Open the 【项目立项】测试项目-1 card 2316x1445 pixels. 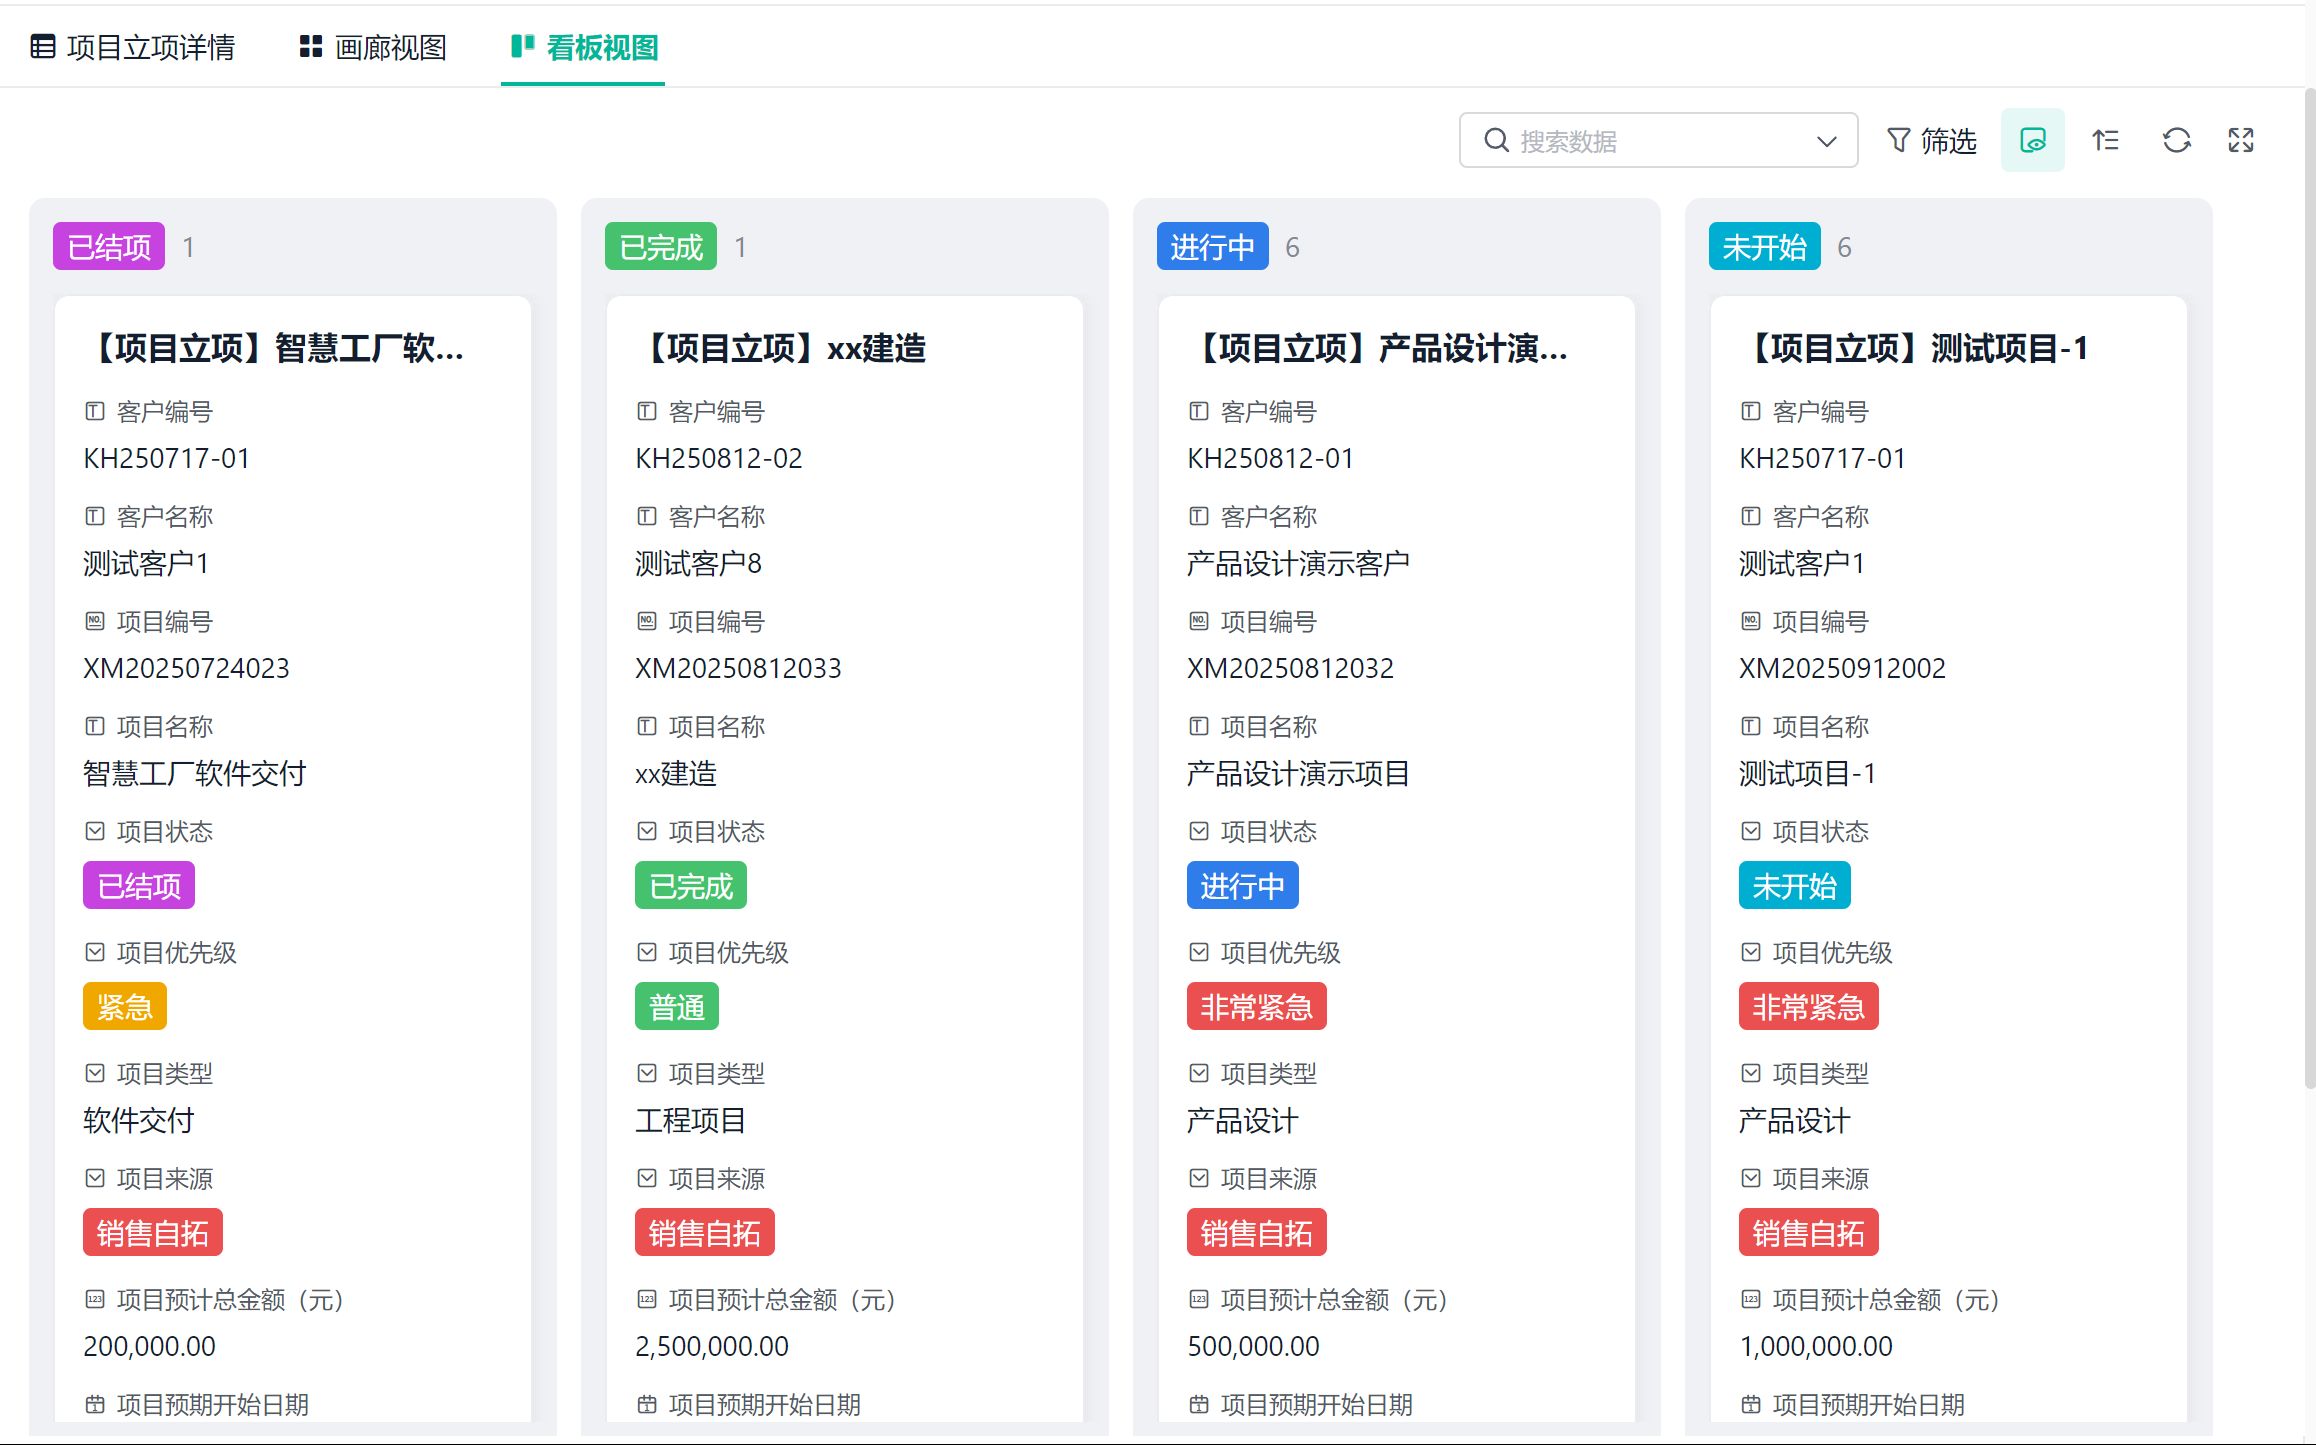point(1918,348)
